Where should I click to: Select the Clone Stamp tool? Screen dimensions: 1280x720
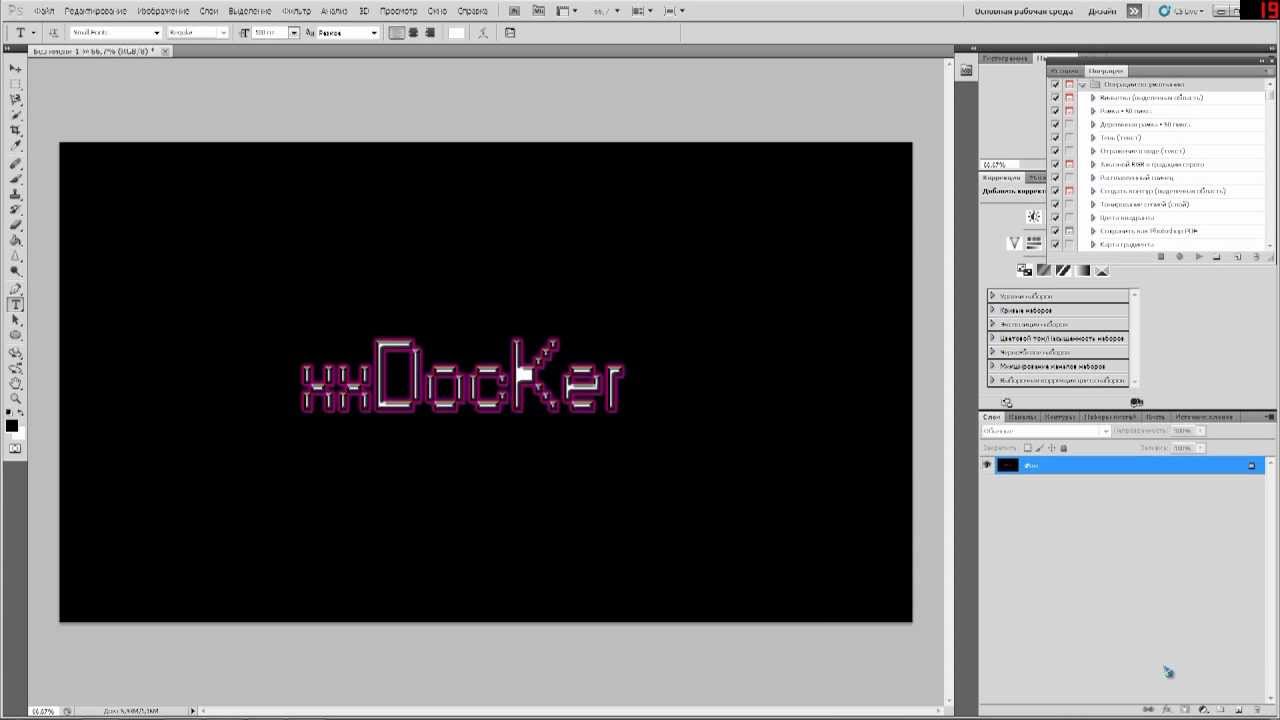click(15, 194)
